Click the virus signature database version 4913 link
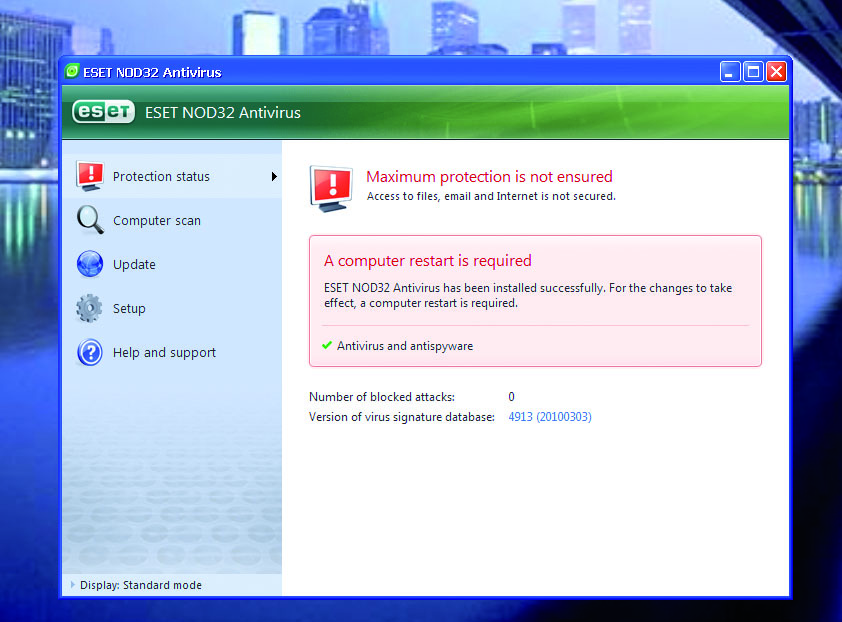Viewport: 842px width, 622px height. point(550,417)
